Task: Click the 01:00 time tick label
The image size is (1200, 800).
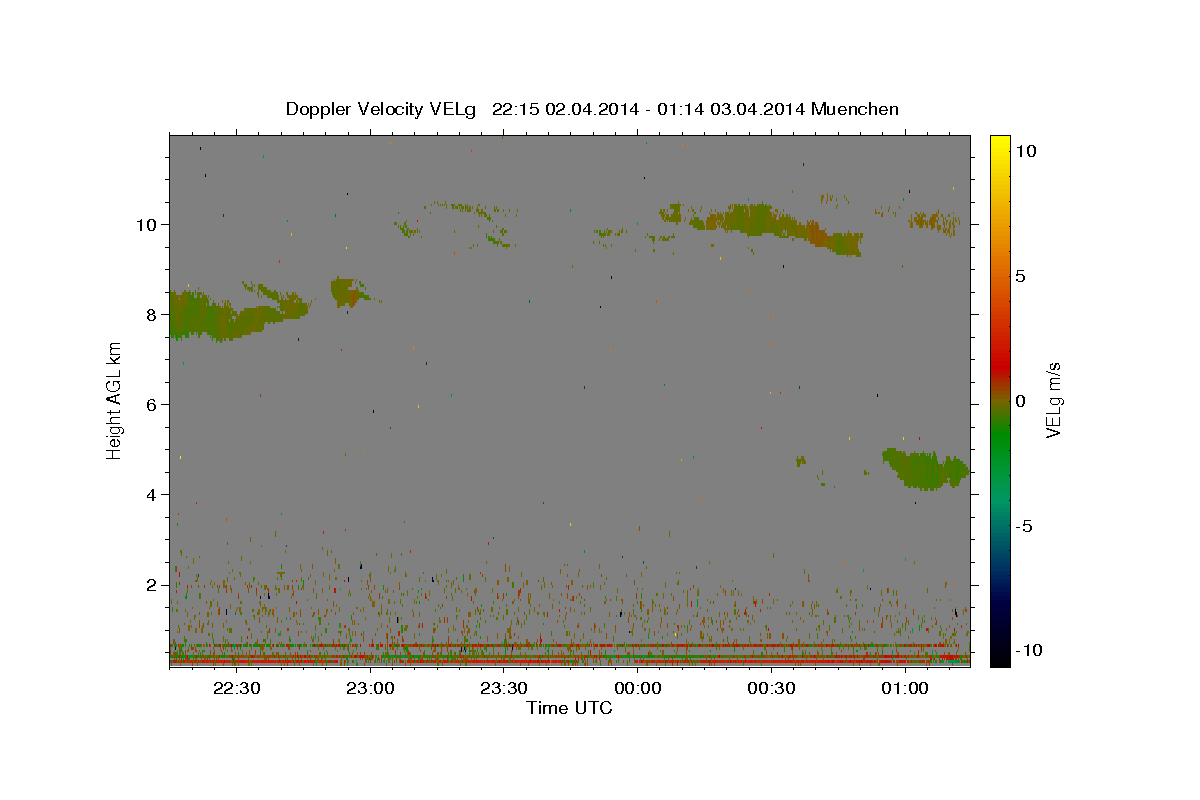Action: point(905,689)
